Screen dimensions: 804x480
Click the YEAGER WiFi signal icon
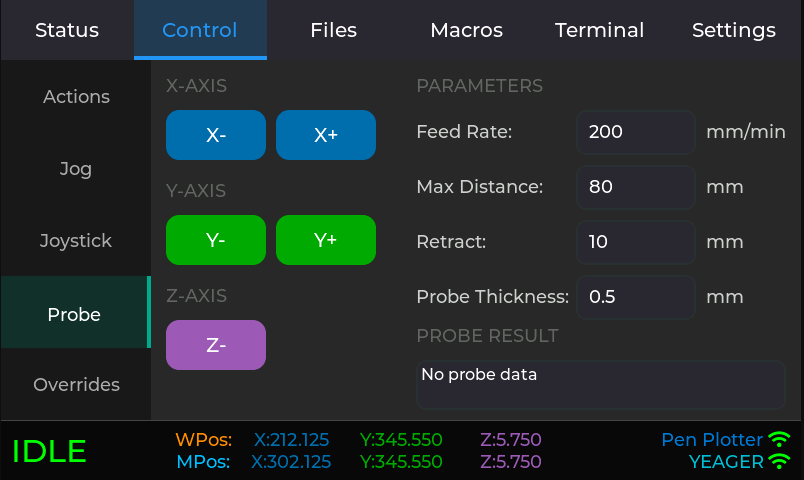(x=779, y=462)
